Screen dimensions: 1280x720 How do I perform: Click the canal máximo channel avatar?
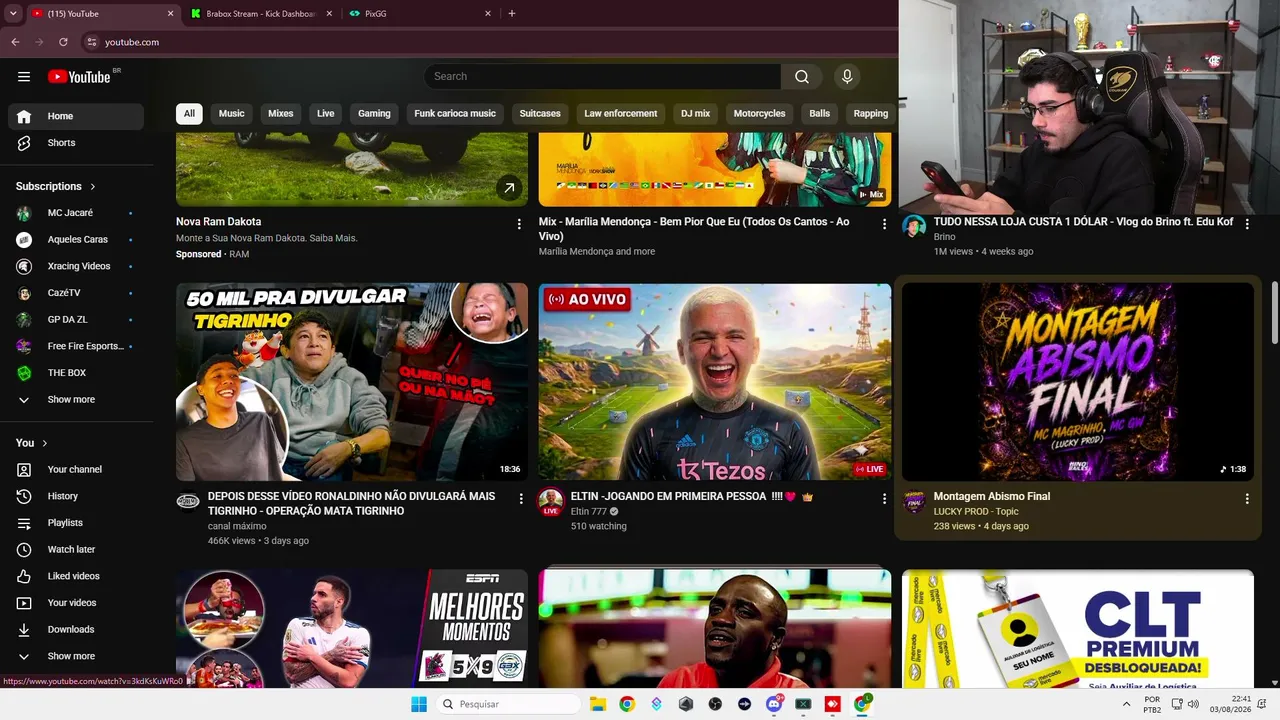188,501
